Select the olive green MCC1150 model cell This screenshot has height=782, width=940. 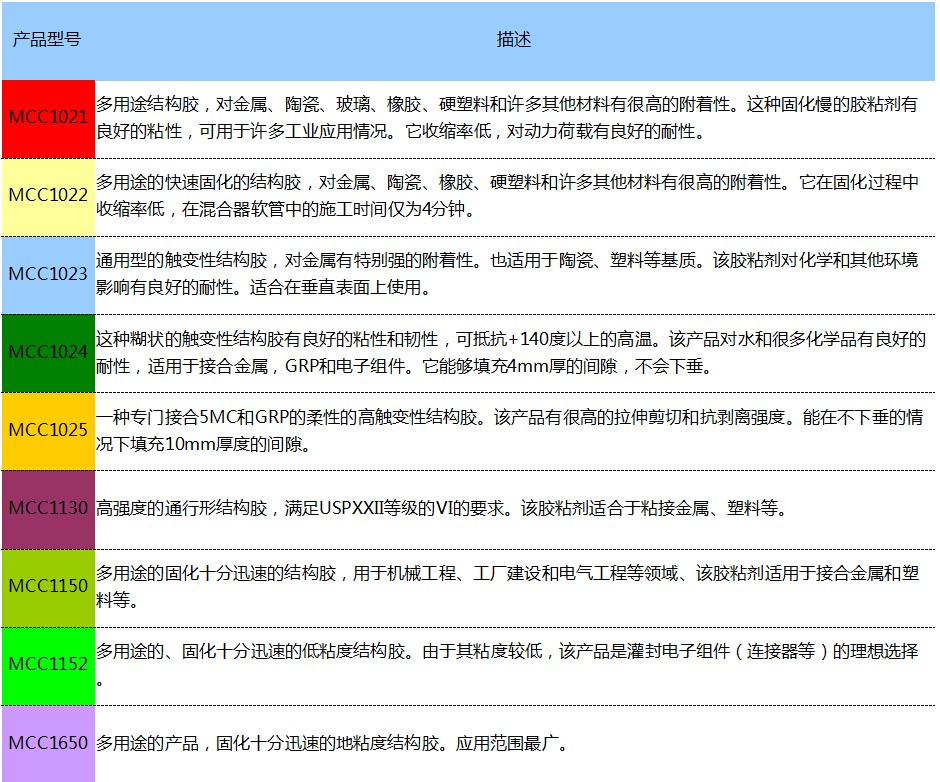click(x=48, y=588)
